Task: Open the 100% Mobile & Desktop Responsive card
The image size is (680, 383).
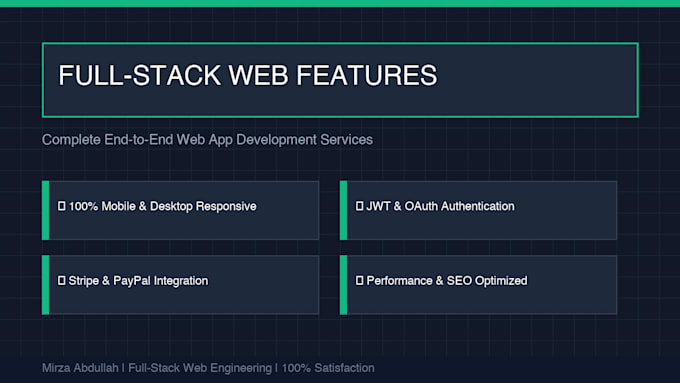Action: 180,210
